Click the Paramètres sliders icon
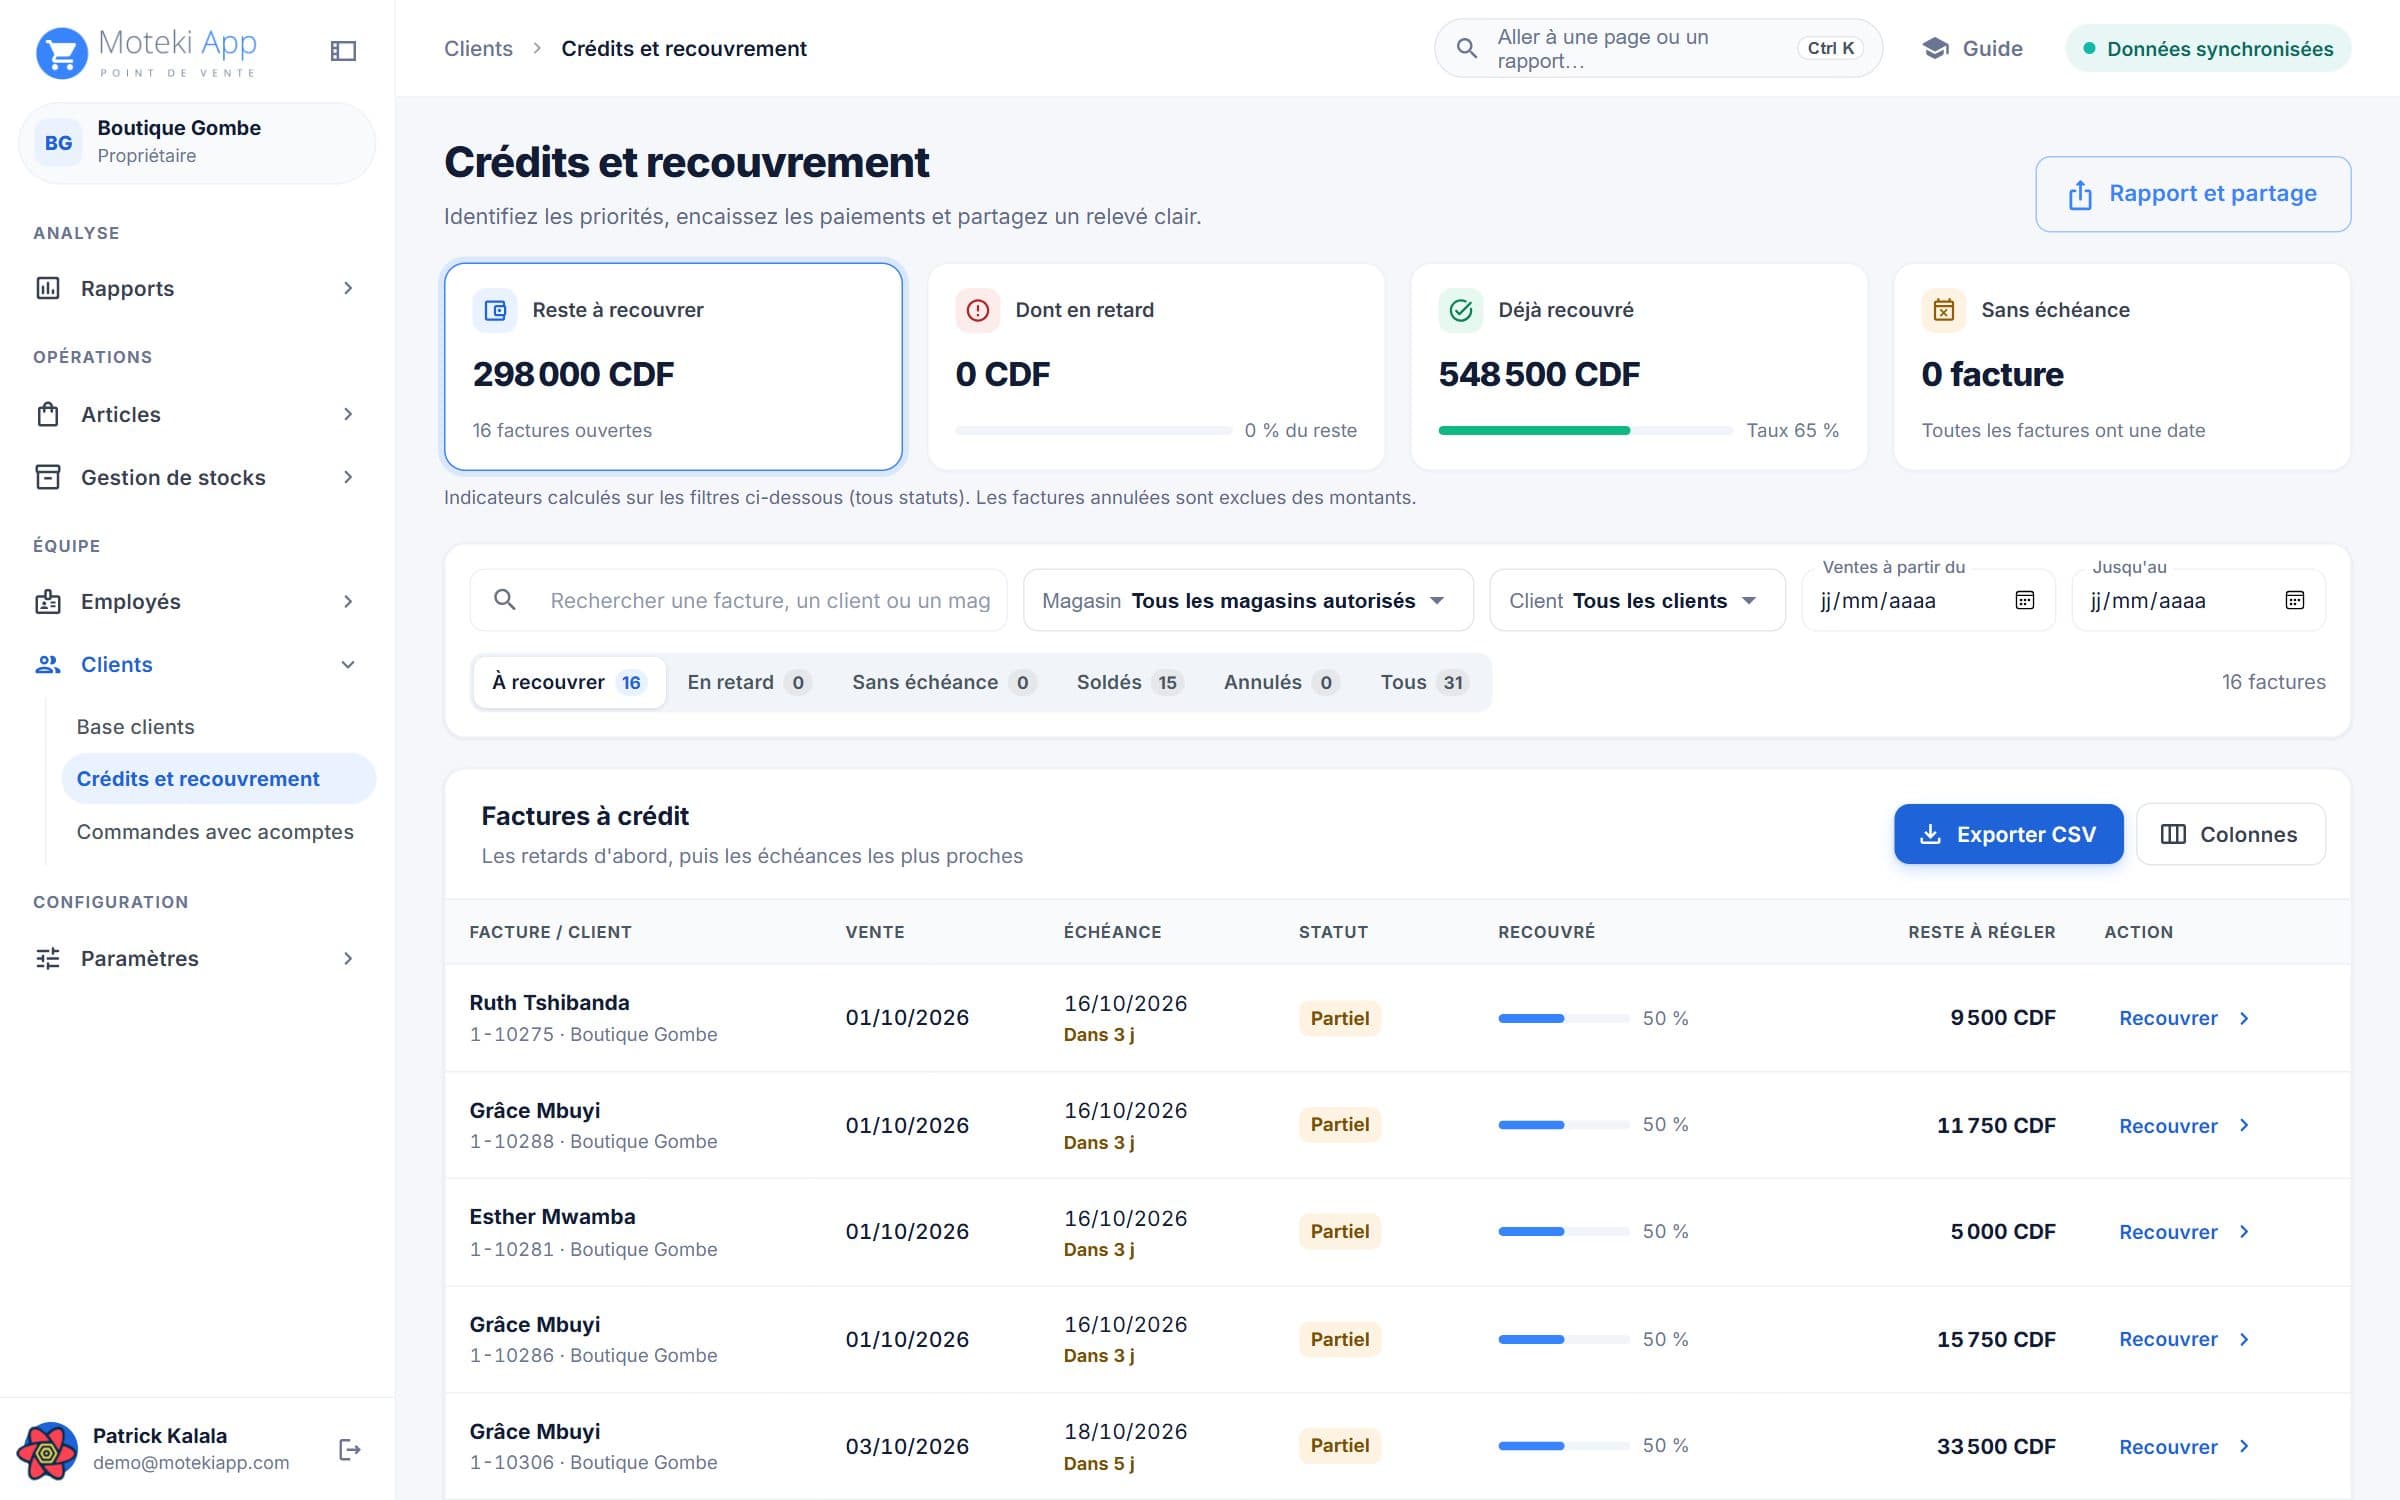Viewport: 2400px width, 1500px height. (48, 958)
